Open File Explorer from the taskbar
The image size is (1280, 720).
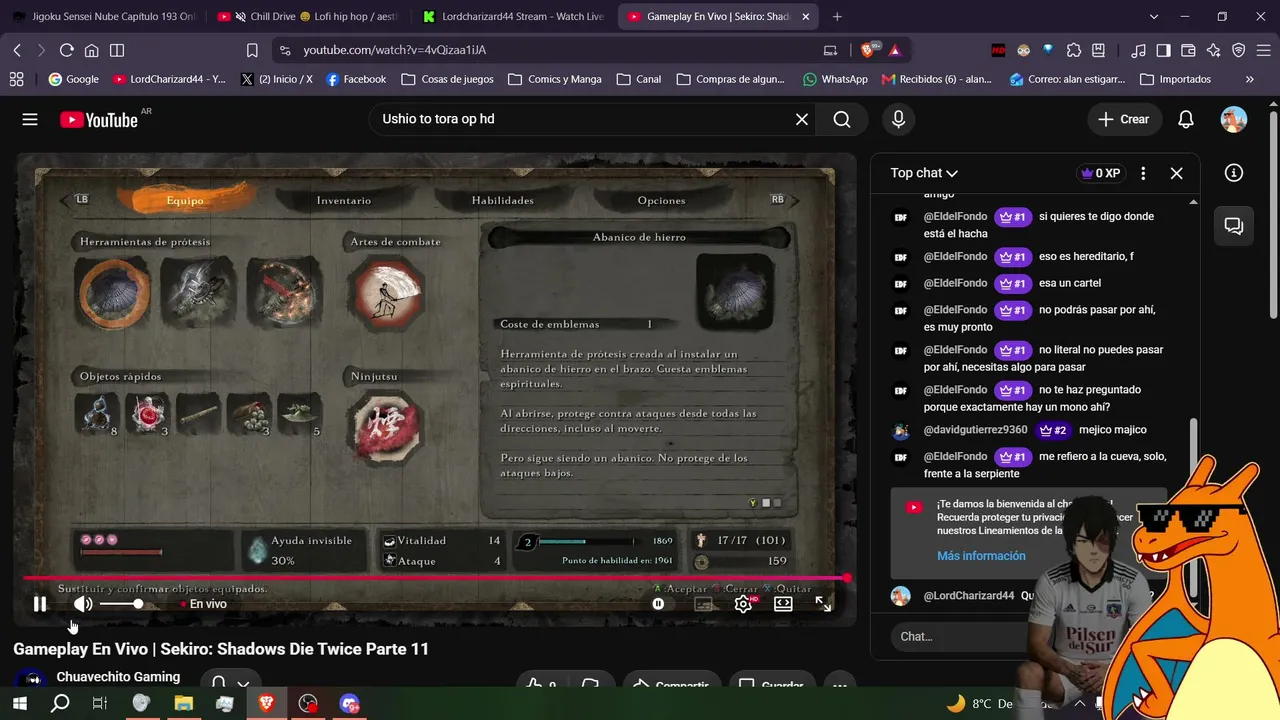pyautogui.click(x=183, y=703)
